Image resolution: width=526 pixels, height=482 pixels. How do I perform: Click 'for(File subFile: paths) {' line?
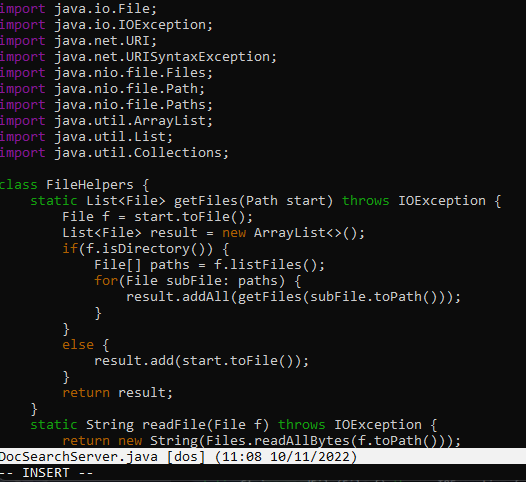click(x=197, y=281)
